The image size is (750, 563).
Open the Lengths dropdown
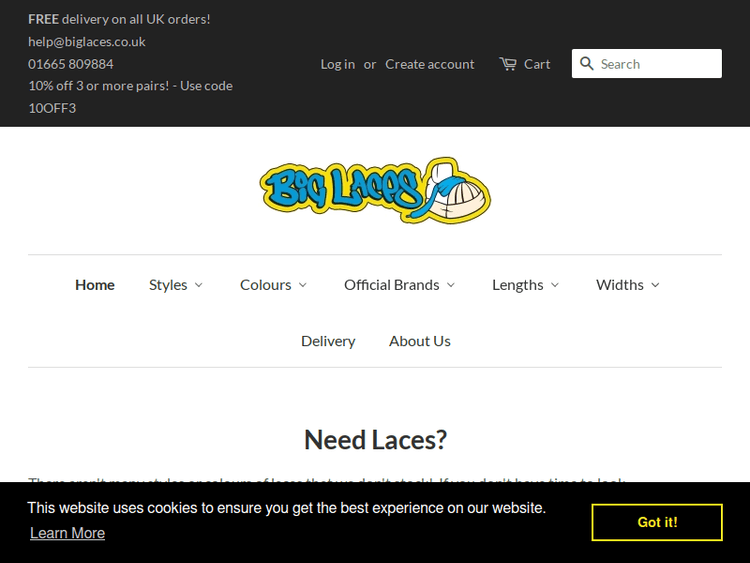(525, 285)
